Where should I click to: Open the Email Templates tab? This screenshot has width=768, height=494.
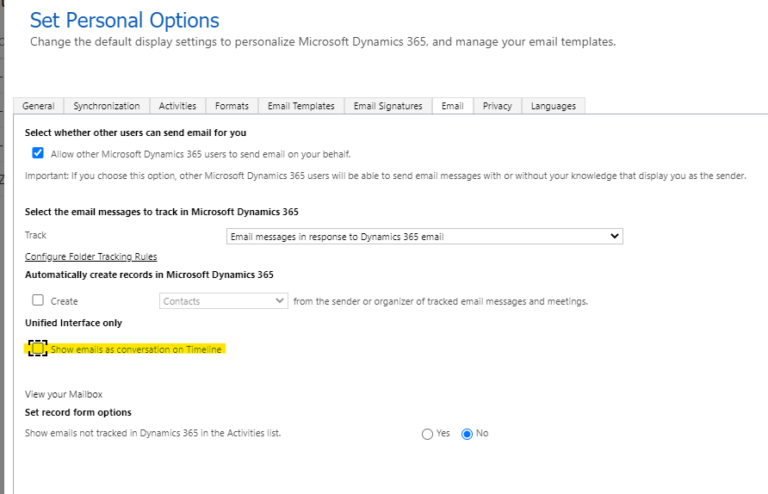point(301,106)
